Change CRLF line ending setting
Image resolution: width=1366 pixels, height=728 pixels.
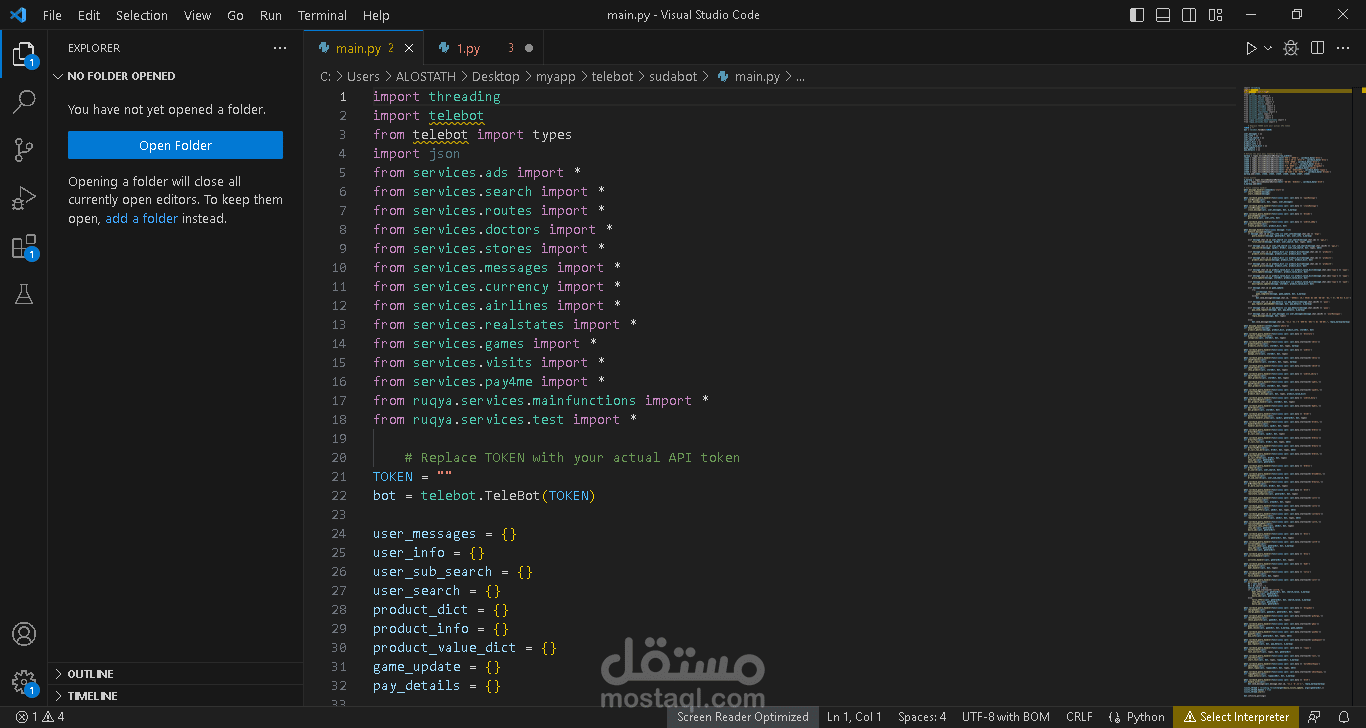tap(1079, 717)
